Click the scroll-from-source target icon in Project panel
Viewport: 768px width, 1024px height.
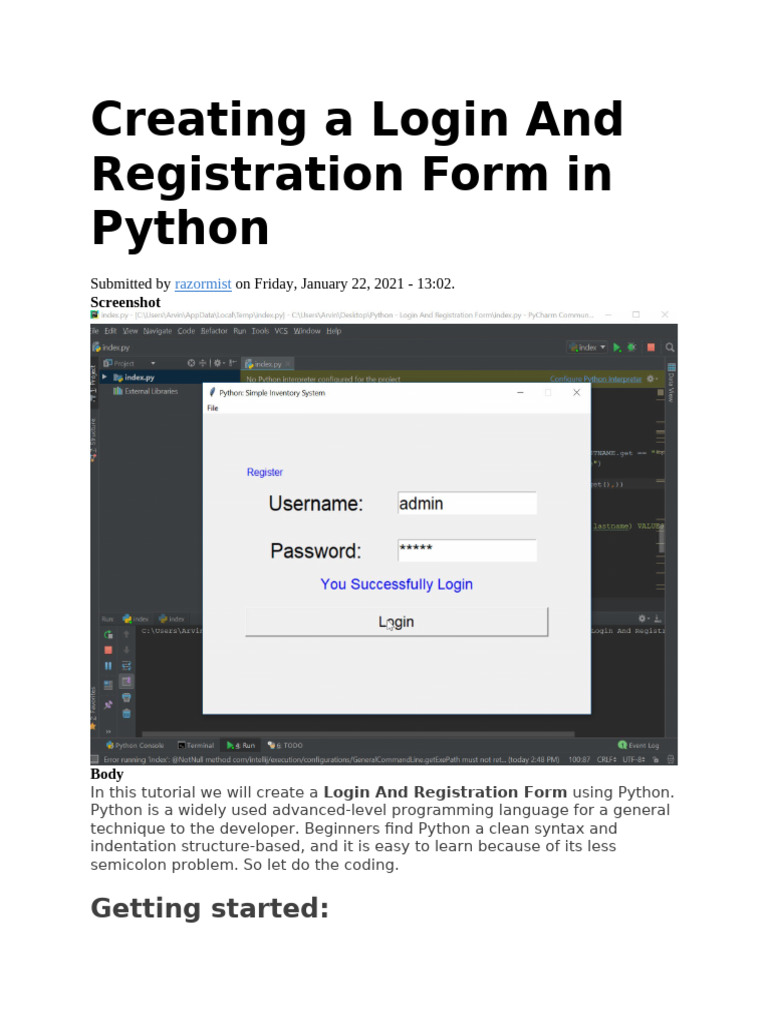(x=191, y=363)
